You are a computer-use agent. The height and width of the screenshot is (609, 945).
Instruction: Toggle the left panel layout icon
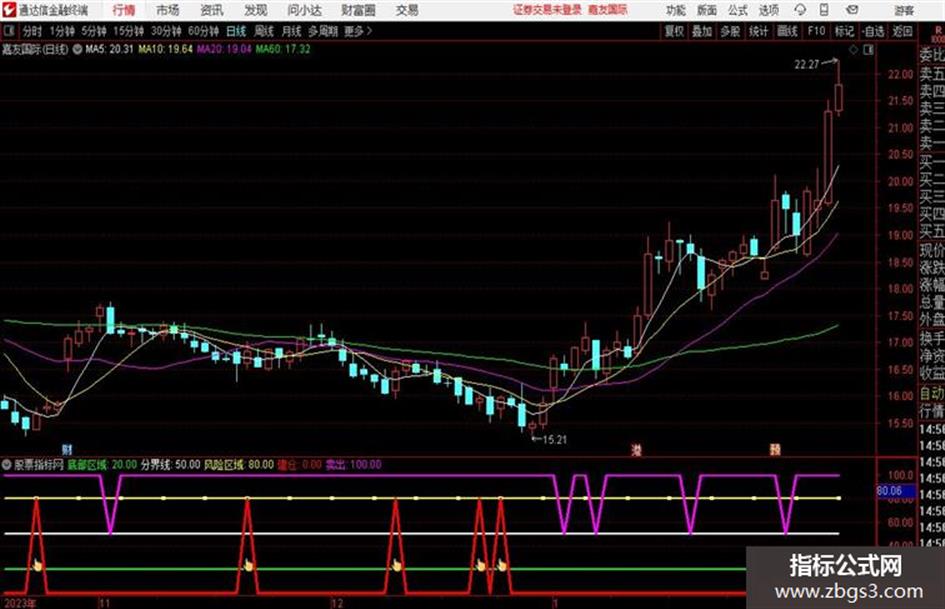pyautogui.click(x=9, y=31)
